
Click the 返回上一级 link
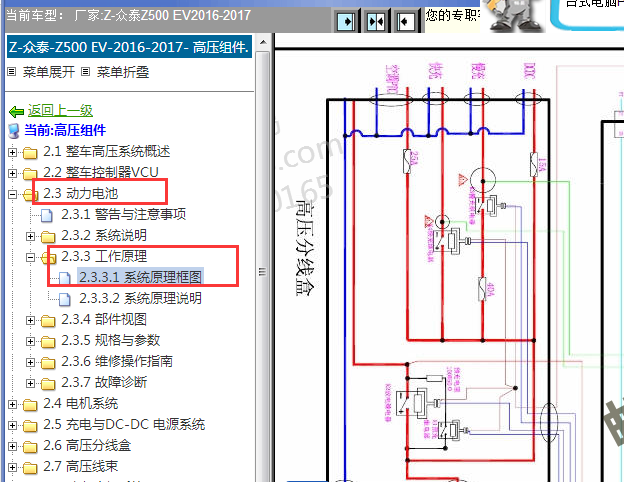pos(60,111)
